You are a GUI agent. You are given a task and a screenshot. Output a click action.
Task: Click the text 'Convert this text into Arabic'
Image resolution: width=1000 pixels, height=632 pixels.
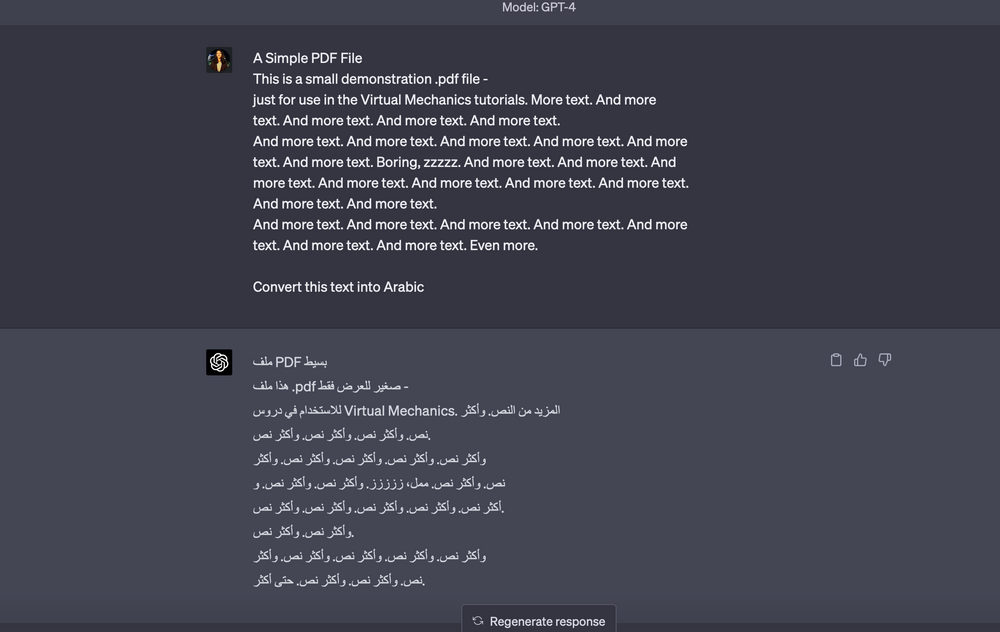[338, 287]
